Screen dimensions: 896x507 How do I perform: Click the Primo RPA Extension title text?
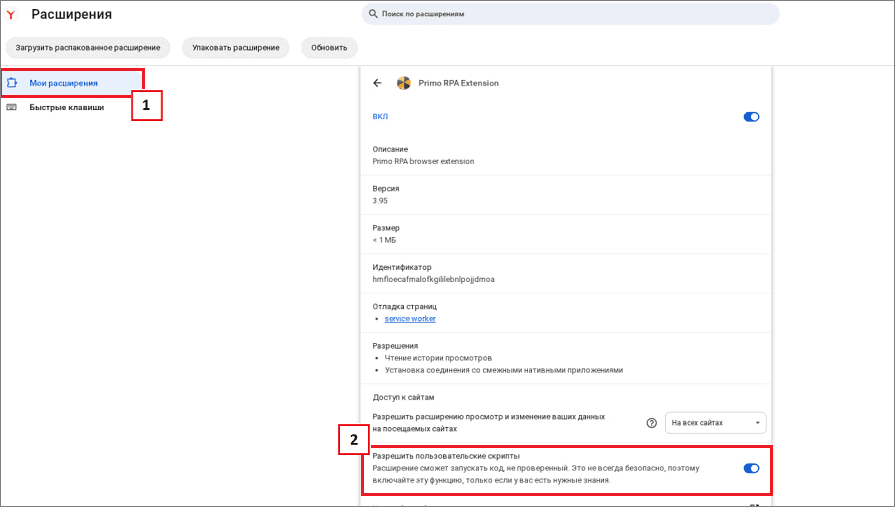coord(458,83)
